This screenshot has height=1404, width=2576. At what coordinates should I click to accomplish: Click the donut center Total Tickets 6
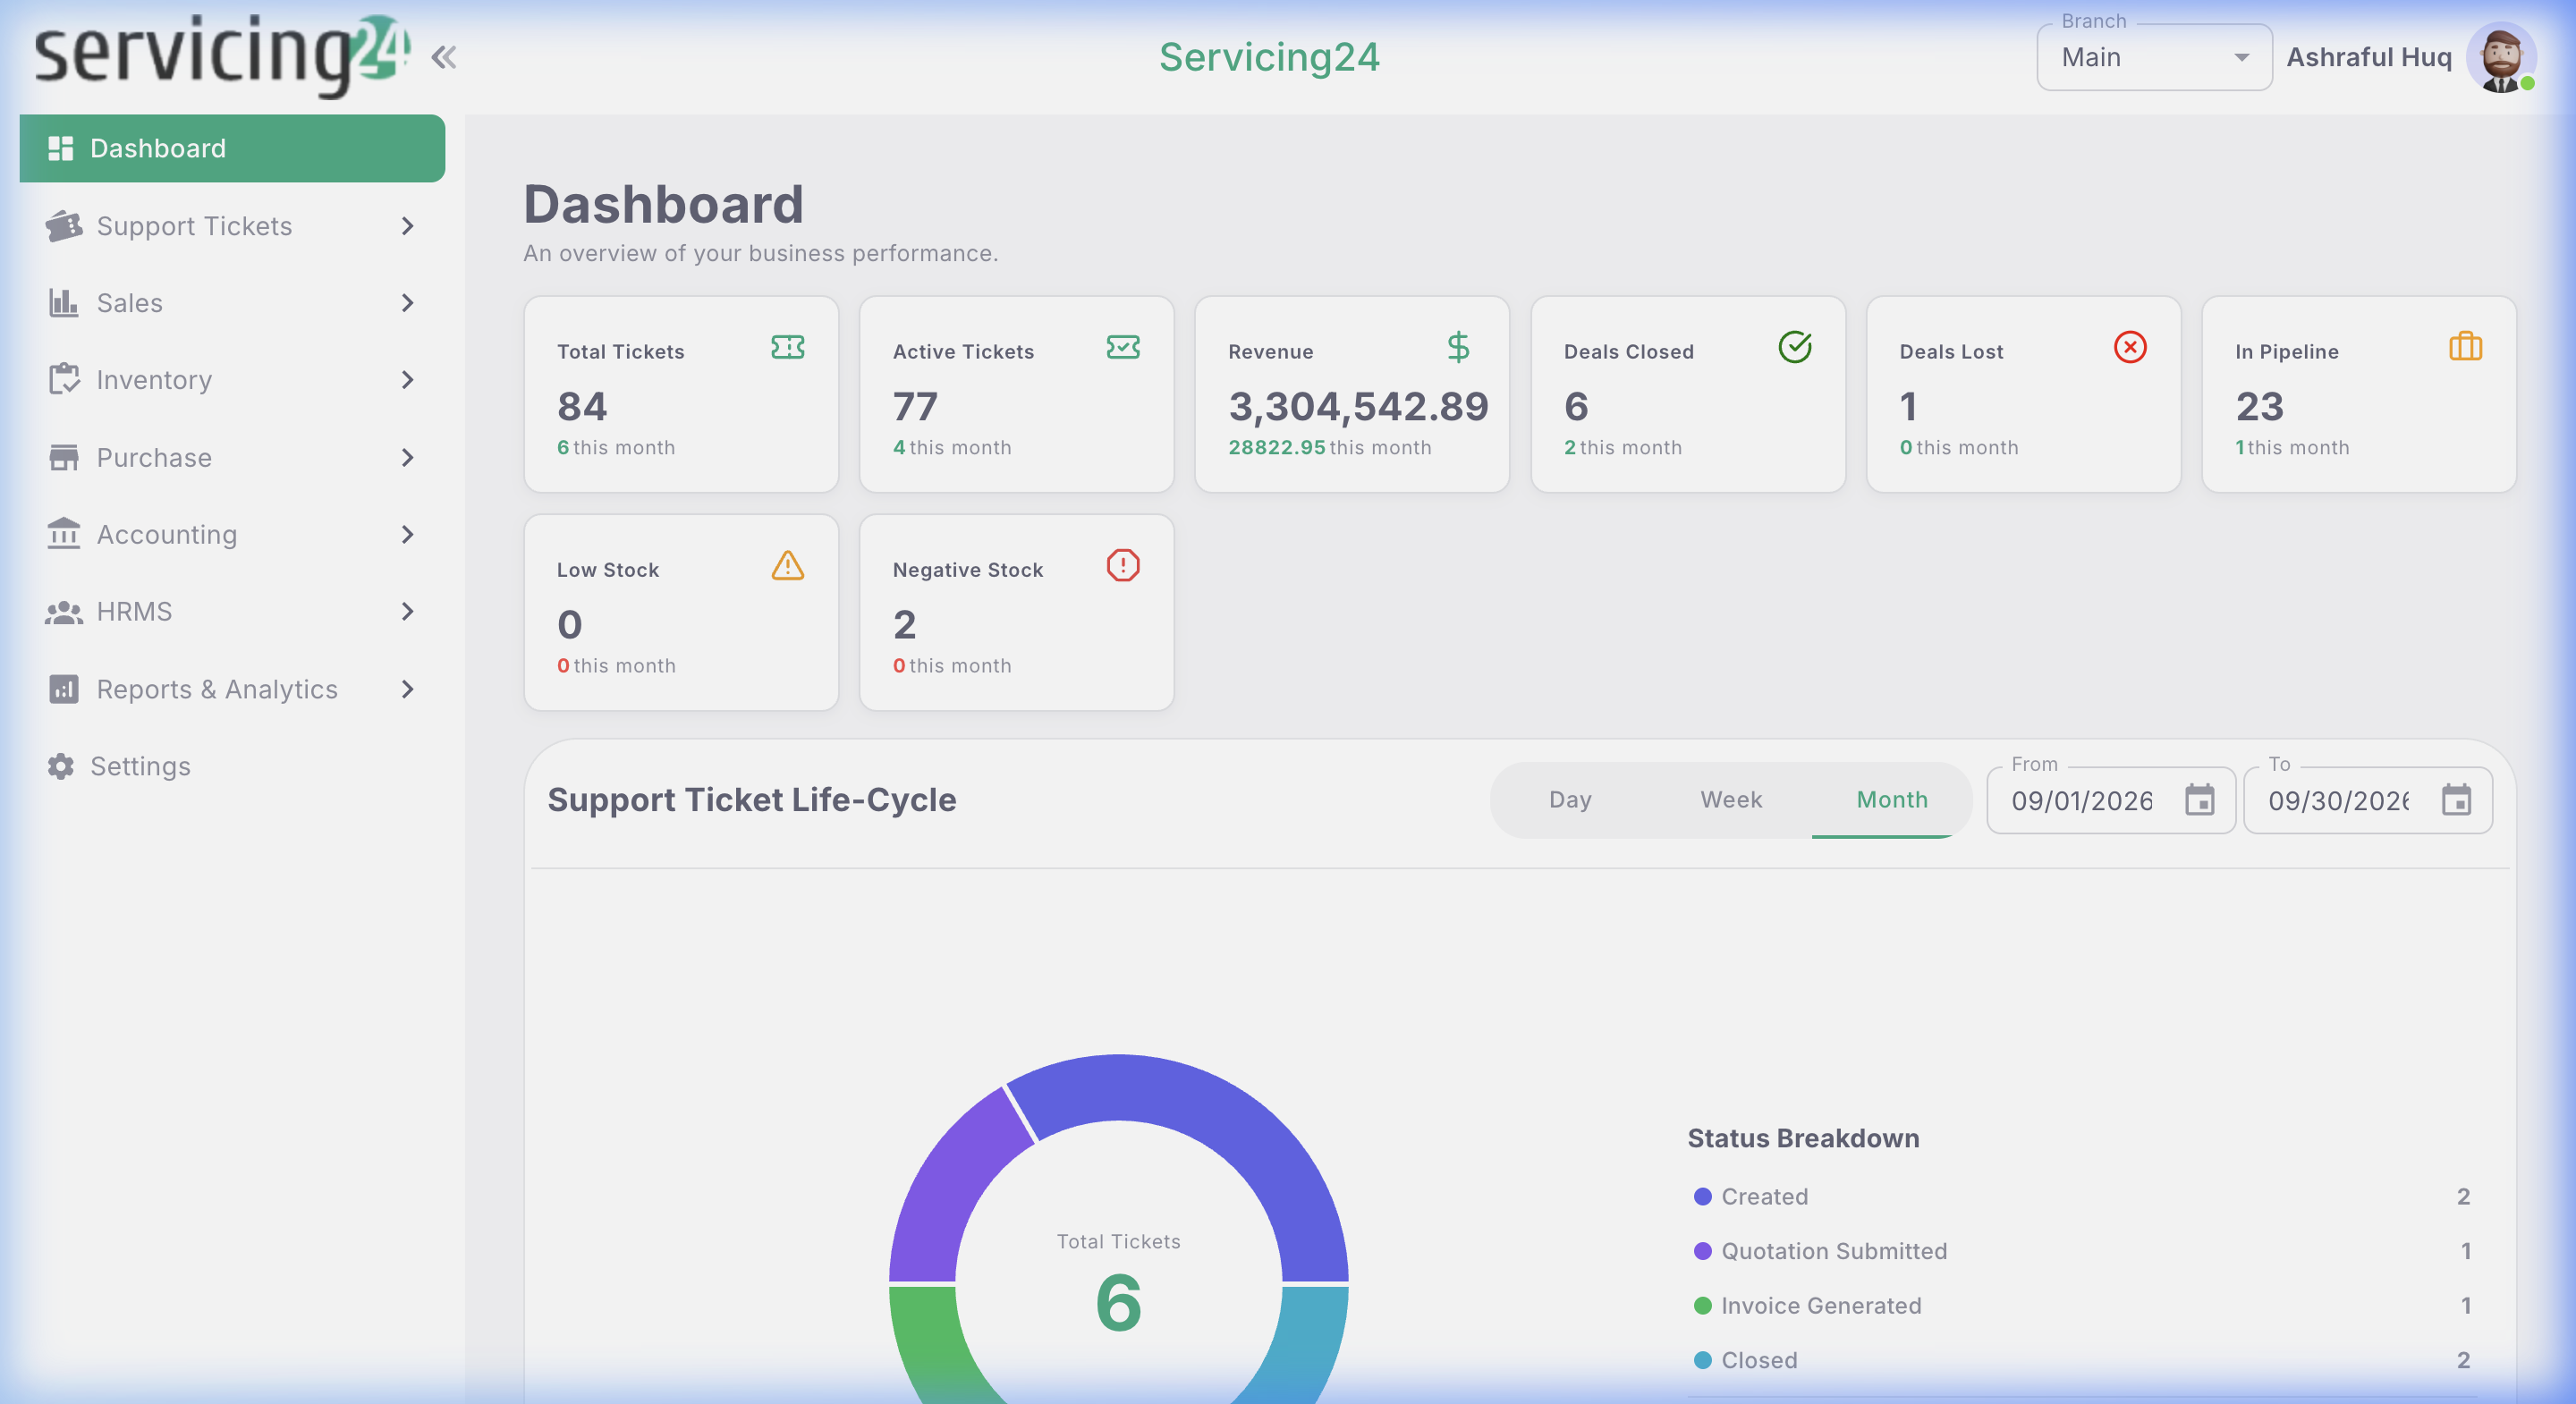tap(1118, 1285)
